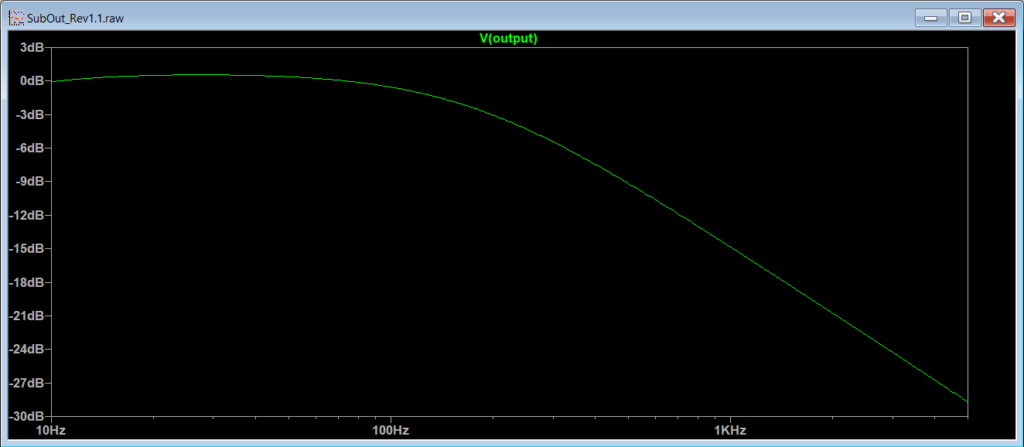Click the 1KHz frequency axis label
Screen dimensions: 1024x447
point(730,431)
